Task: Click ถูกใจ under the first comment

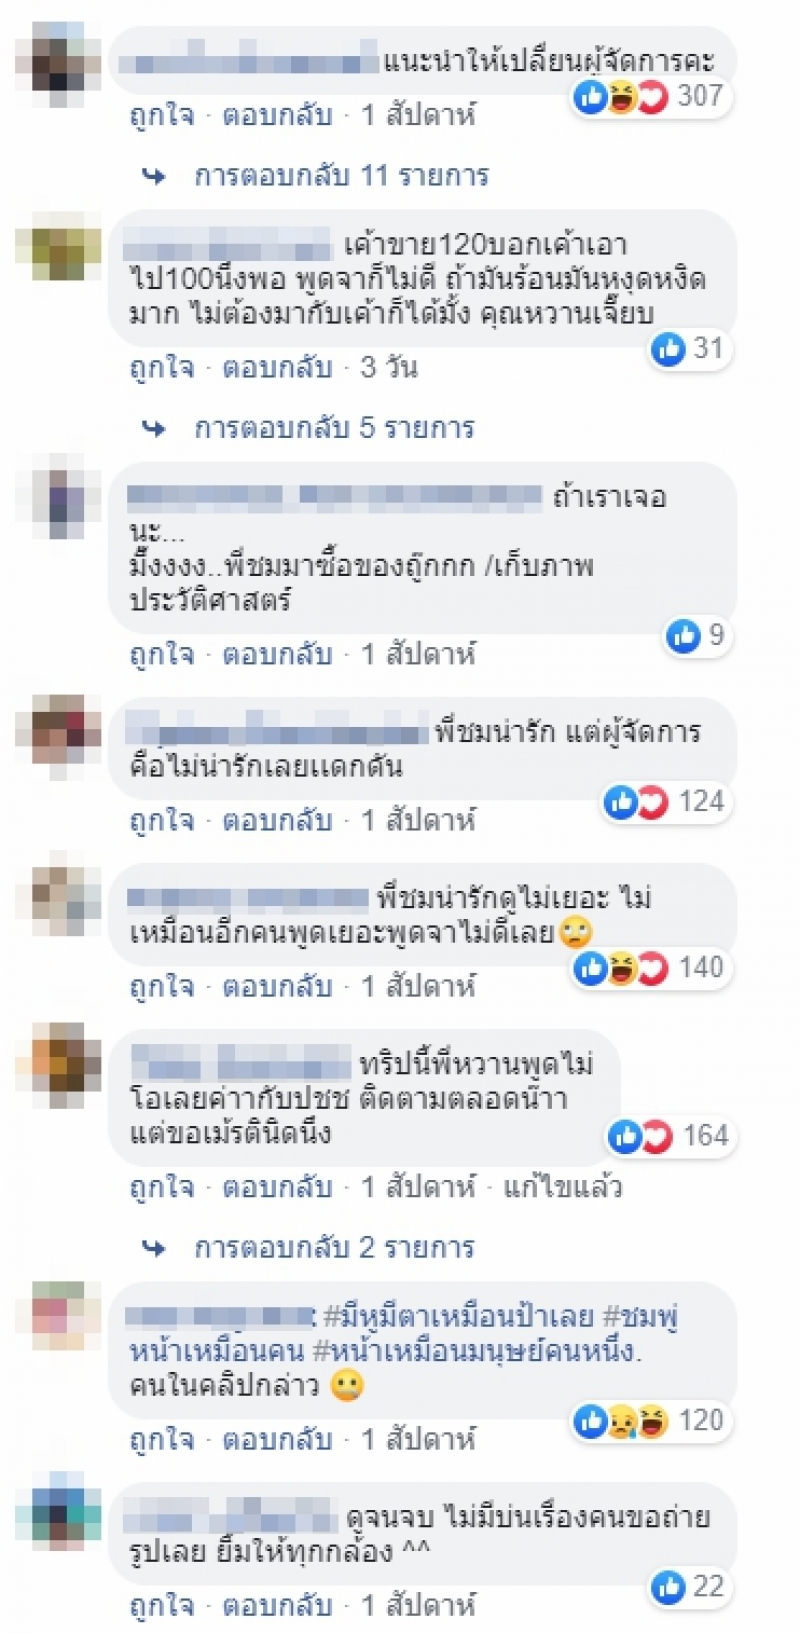Action: (162, 115)
